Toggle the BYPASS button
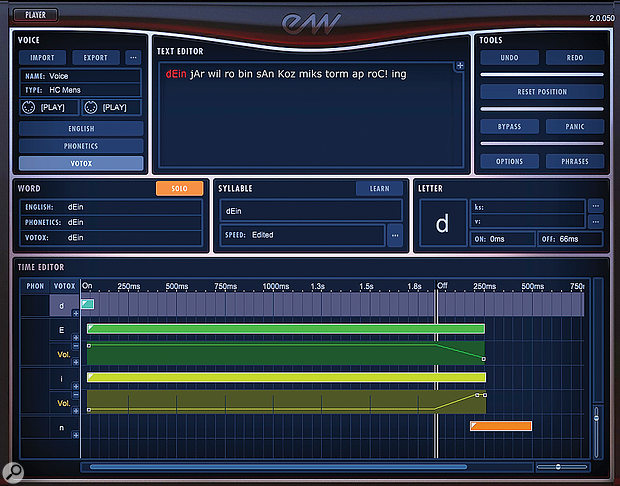 [508, 127]
